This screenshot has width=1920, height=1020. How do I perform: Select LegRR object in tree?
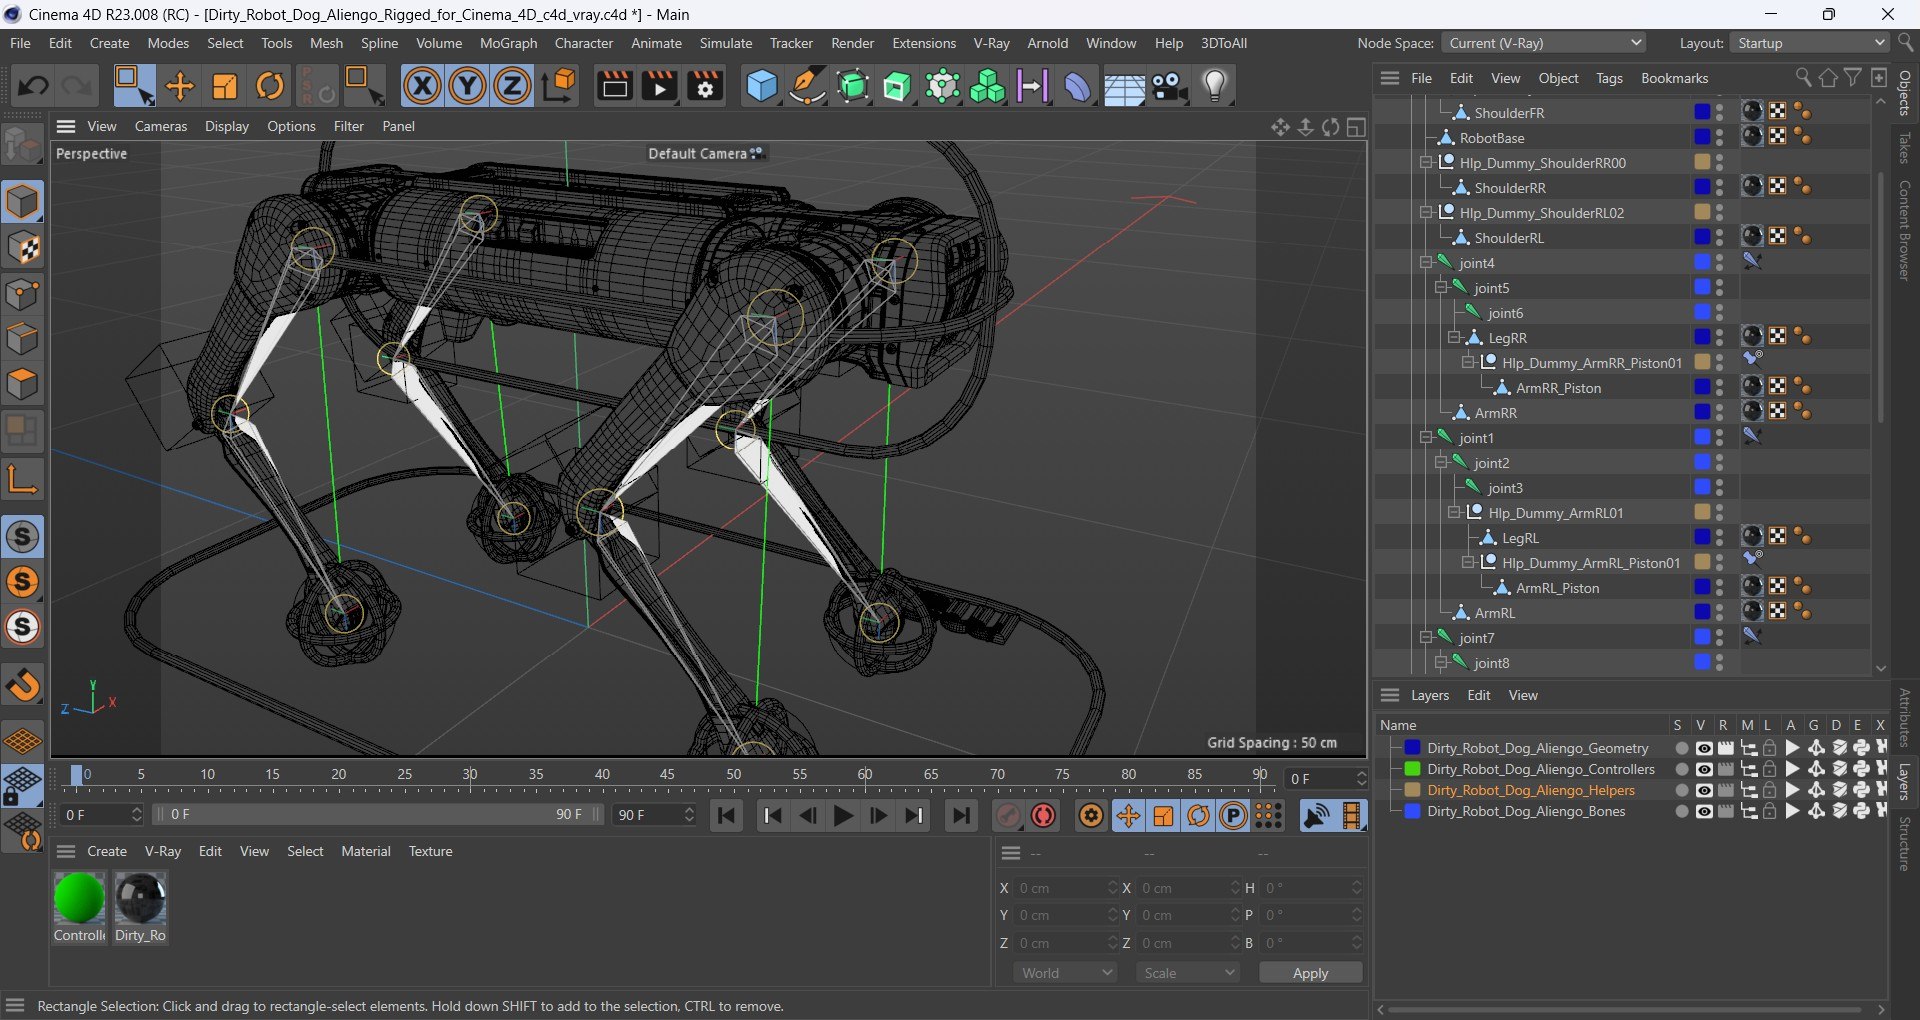pos(1507,338)
